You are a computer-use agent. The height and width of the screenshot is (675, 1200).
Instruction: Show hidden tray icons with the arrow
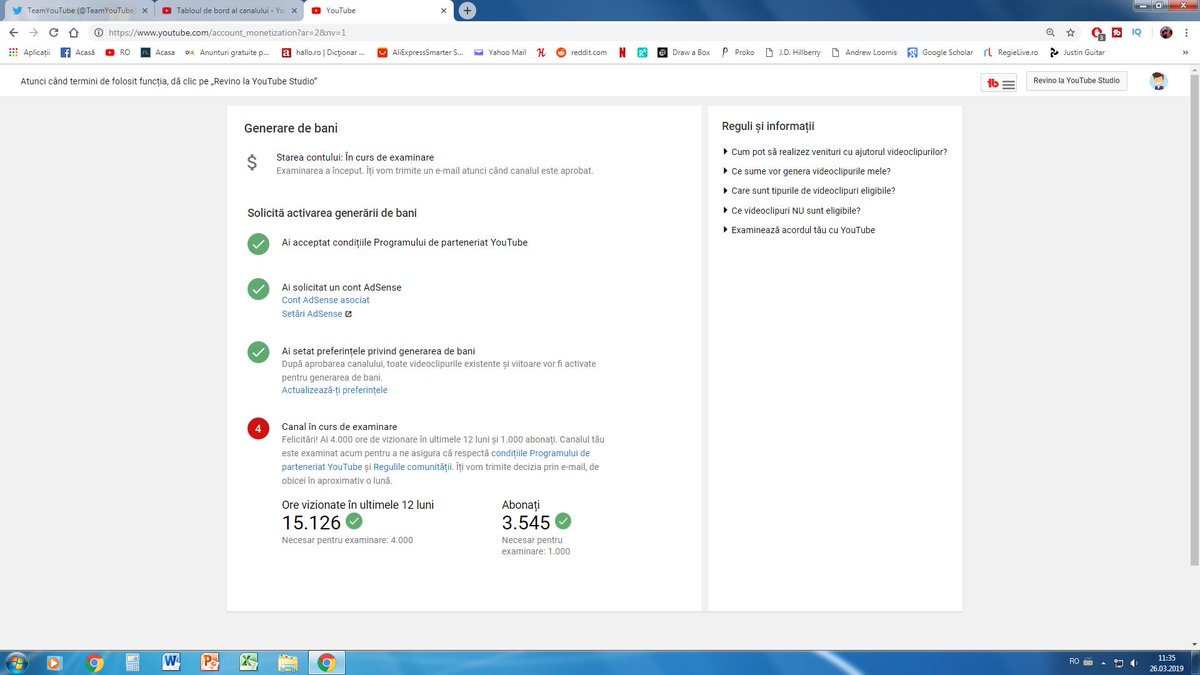click(1103, 662)
